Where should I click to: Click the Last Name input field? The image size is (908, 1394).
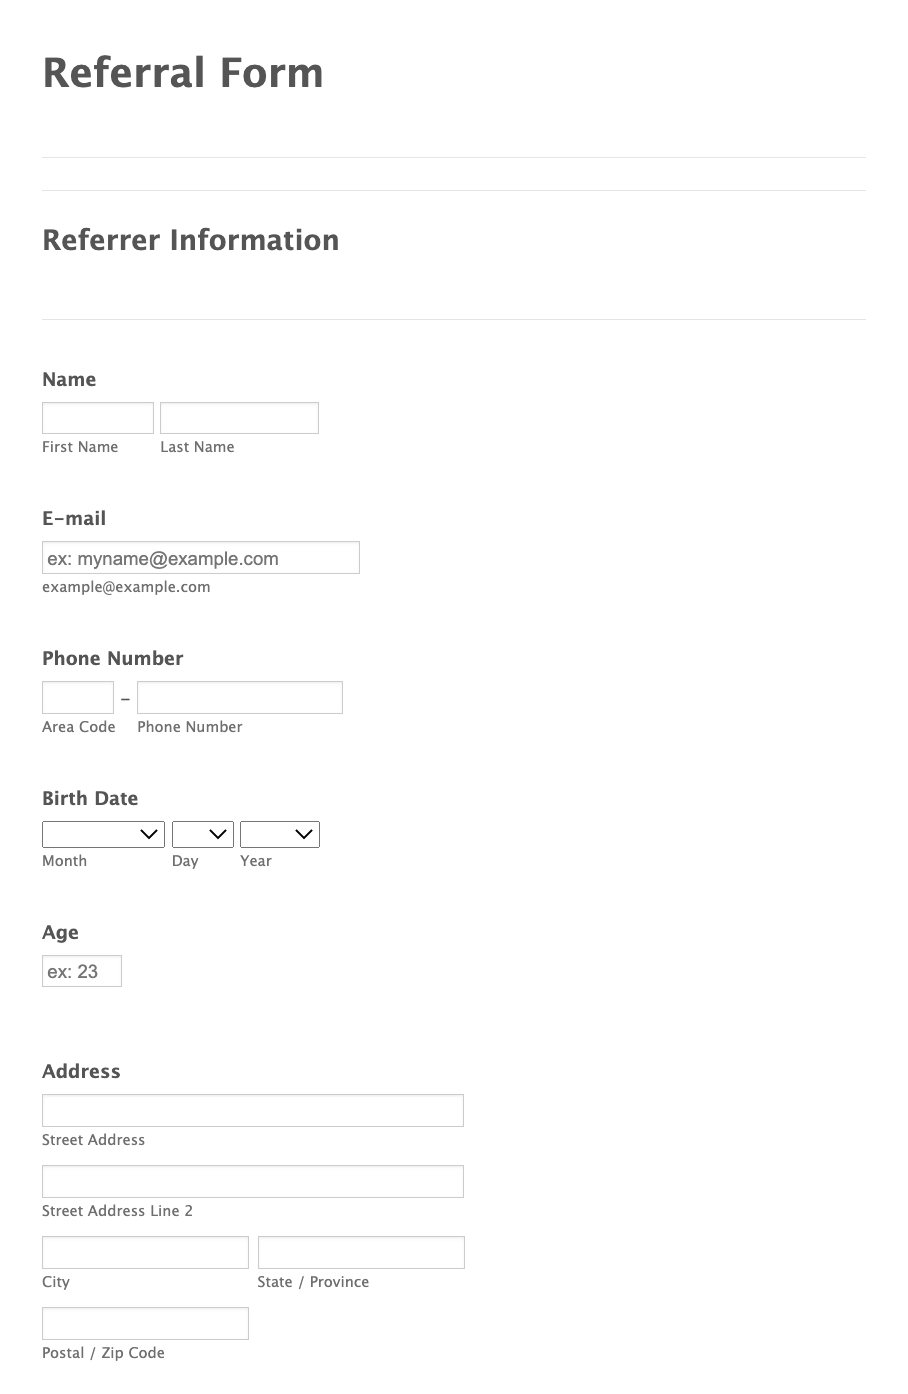point(239,418)
